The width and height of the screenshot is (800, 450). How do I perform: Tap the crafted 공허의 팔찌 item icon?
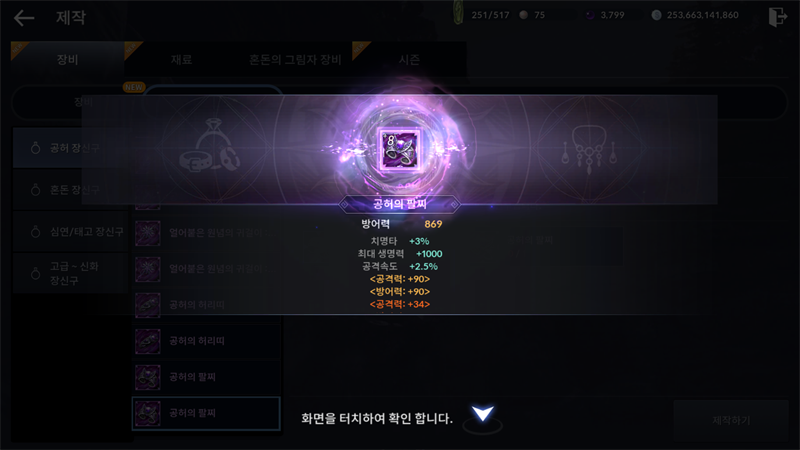pyautogui.click(x=399, y=149)
